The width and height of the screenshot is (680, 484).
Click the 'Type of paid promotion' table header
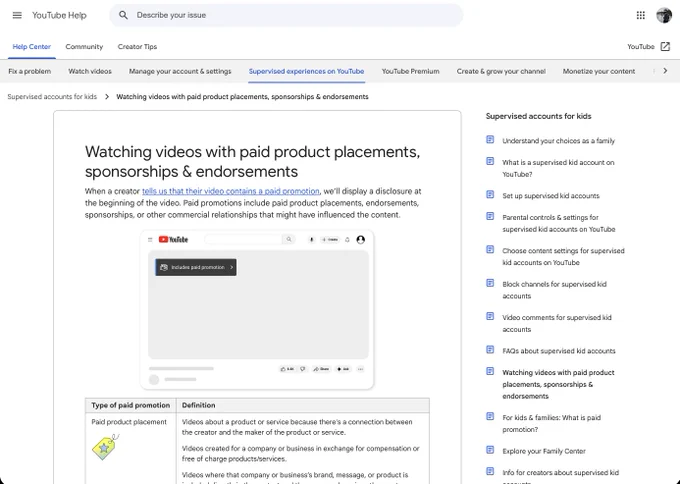coord(131,405)
